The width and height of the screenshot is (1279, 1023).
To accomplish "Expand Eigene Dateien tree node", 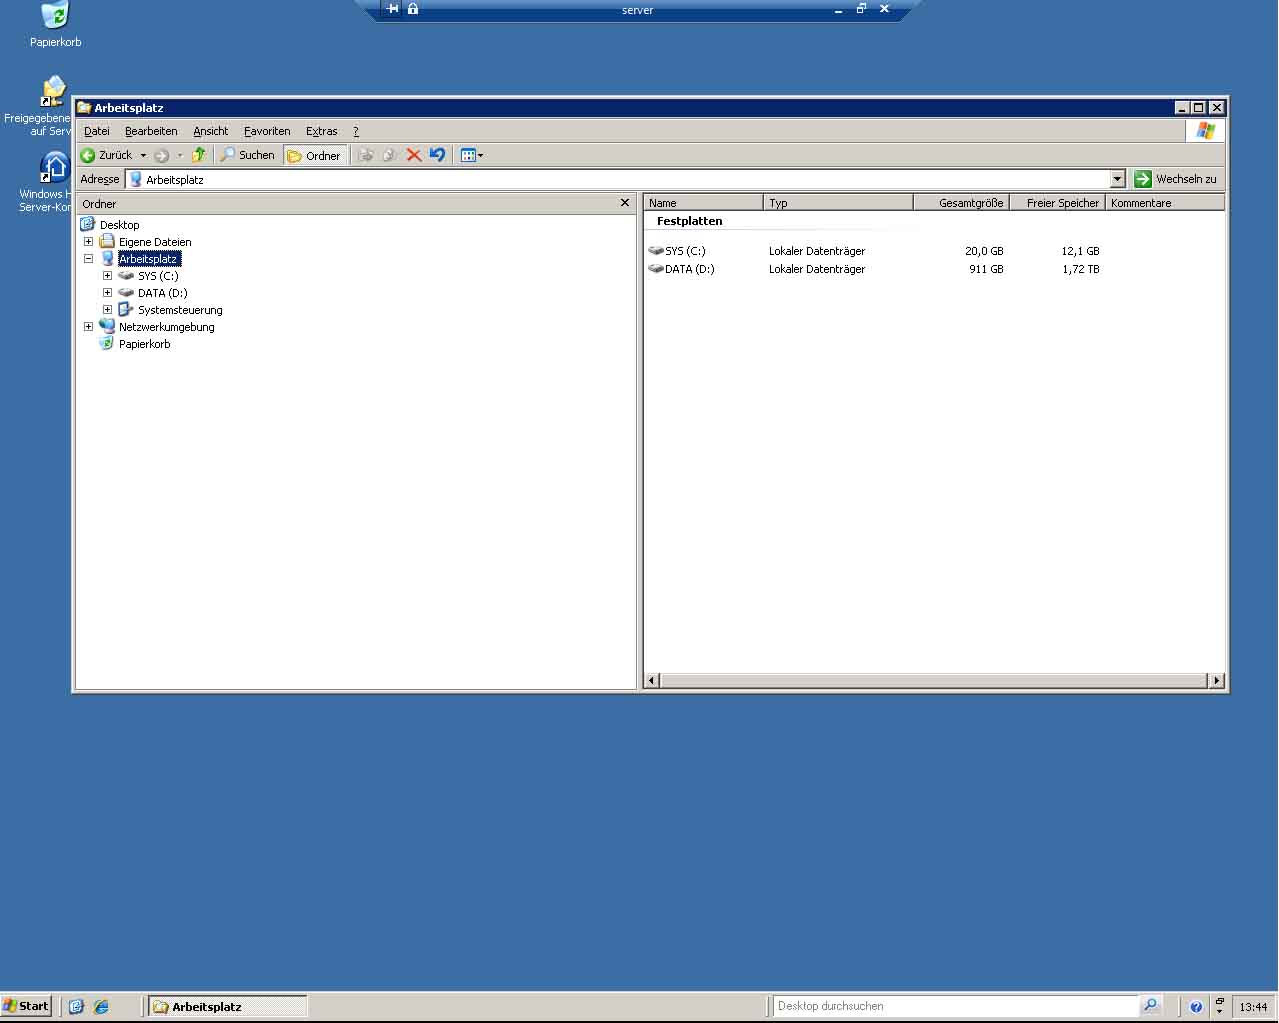I will tap(88, 242).
